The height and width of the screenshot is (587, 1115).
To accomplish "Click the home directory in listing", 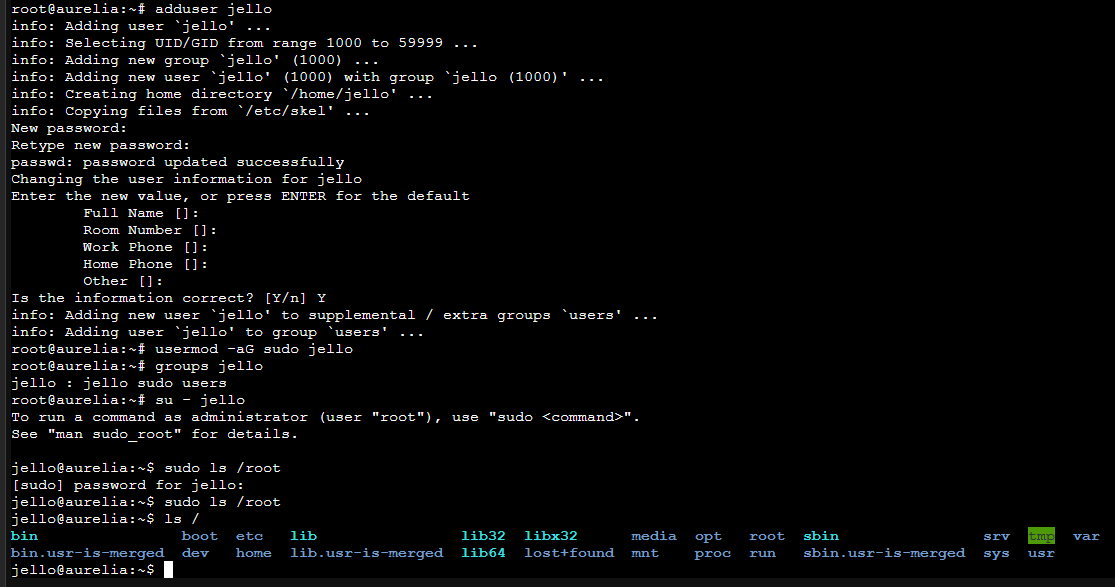I will (254, 553).
